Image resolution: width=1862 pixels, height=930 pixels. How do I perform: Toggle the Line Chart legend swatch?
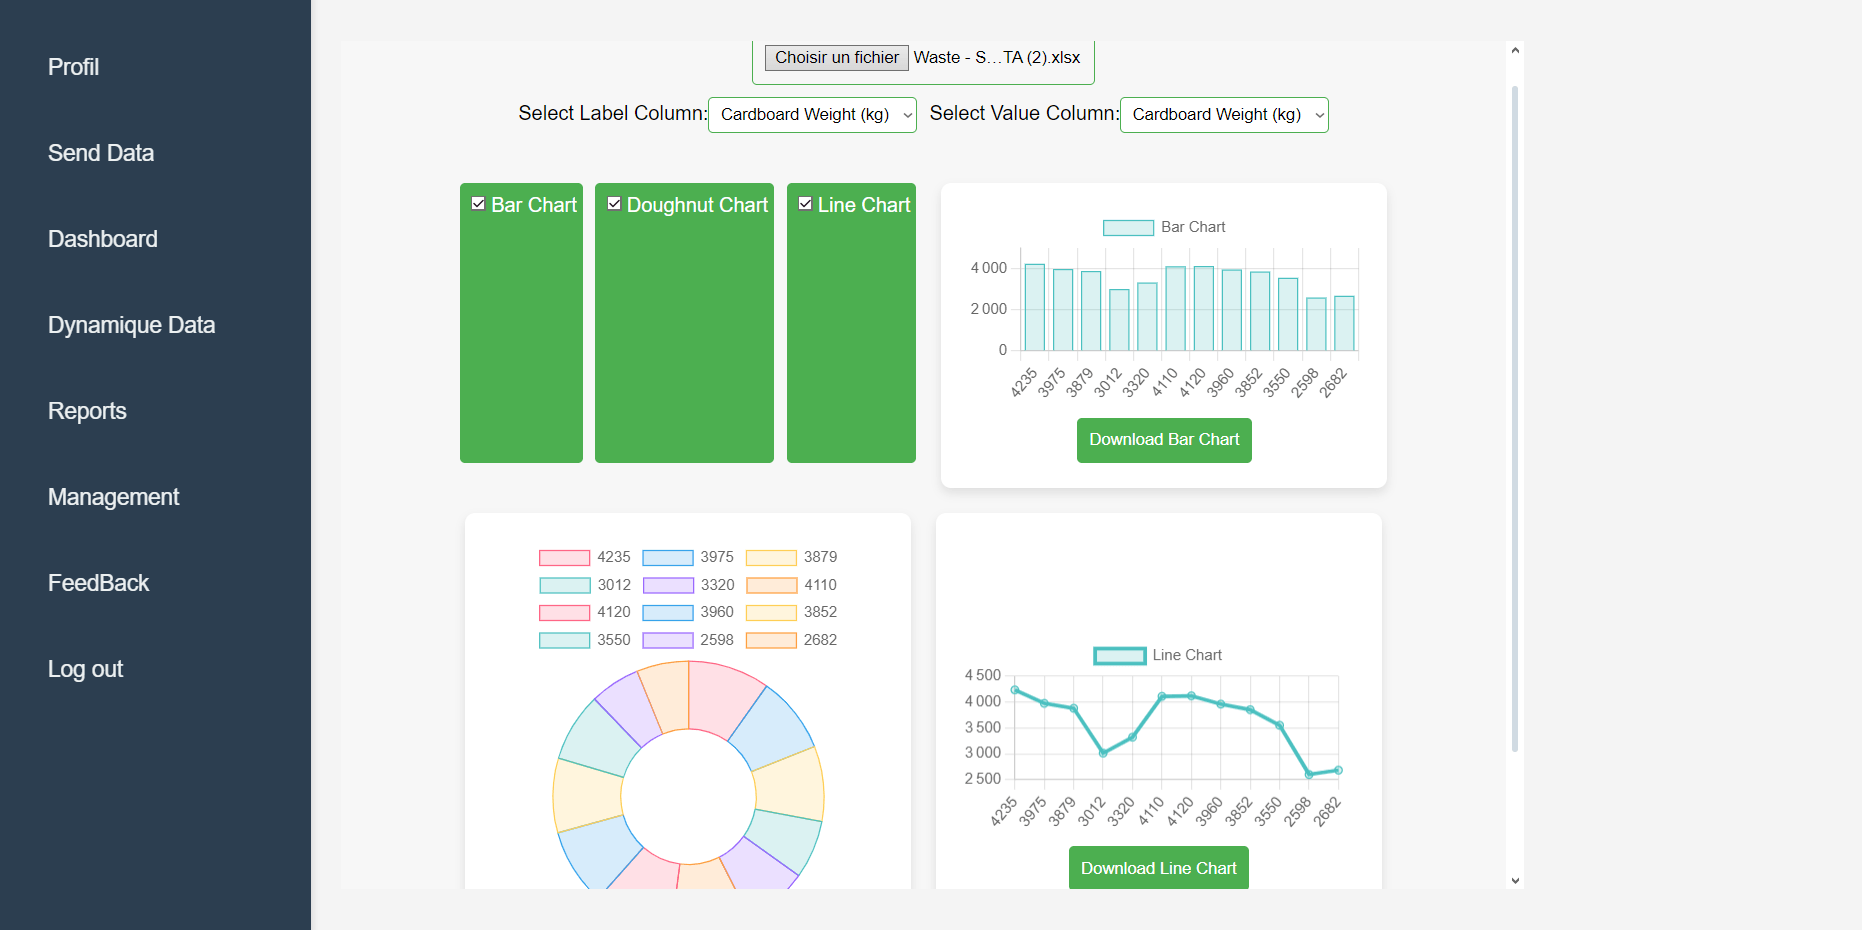pyautogui.click(x=1119, y=656)
